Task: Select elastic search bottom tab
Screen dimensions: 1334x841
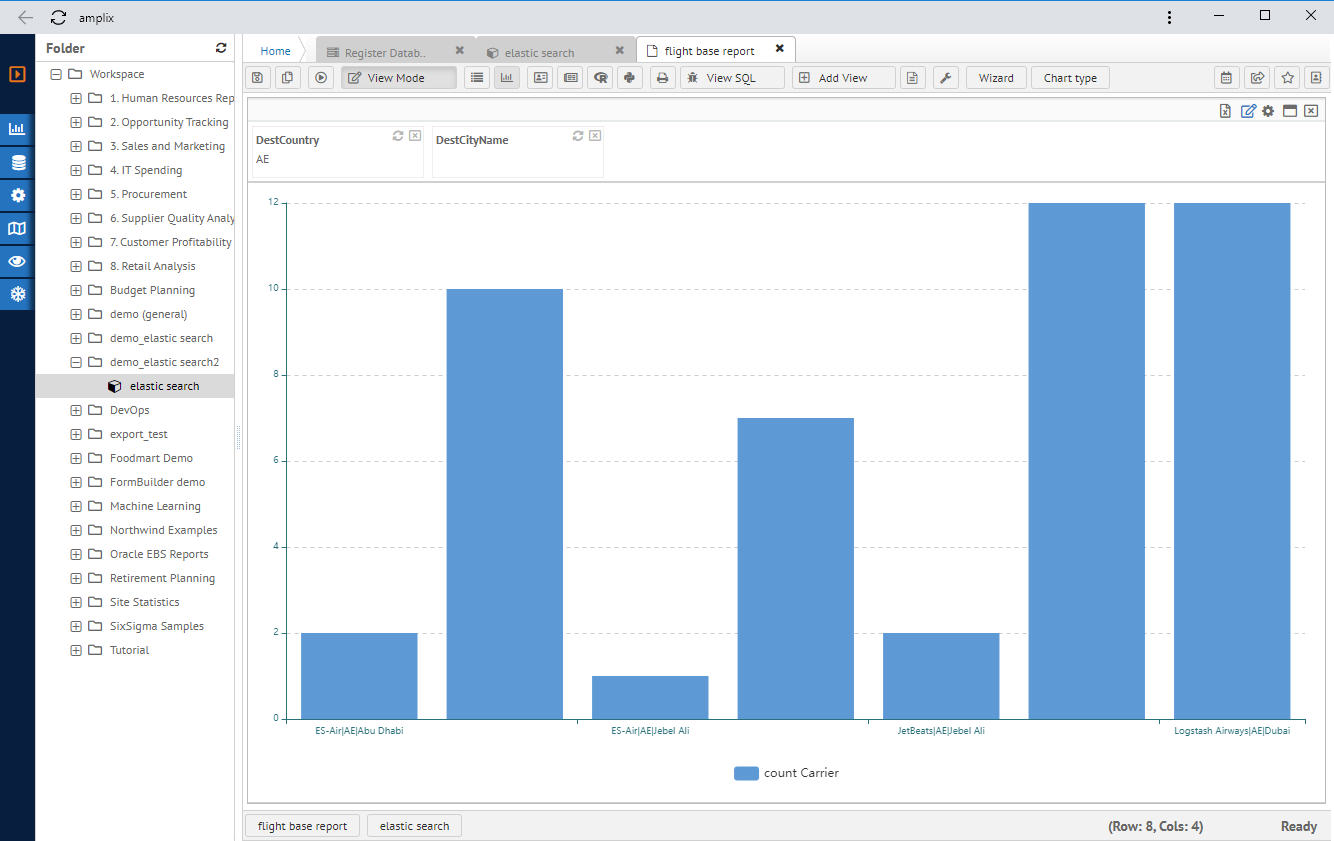Action: pos(414,826)
